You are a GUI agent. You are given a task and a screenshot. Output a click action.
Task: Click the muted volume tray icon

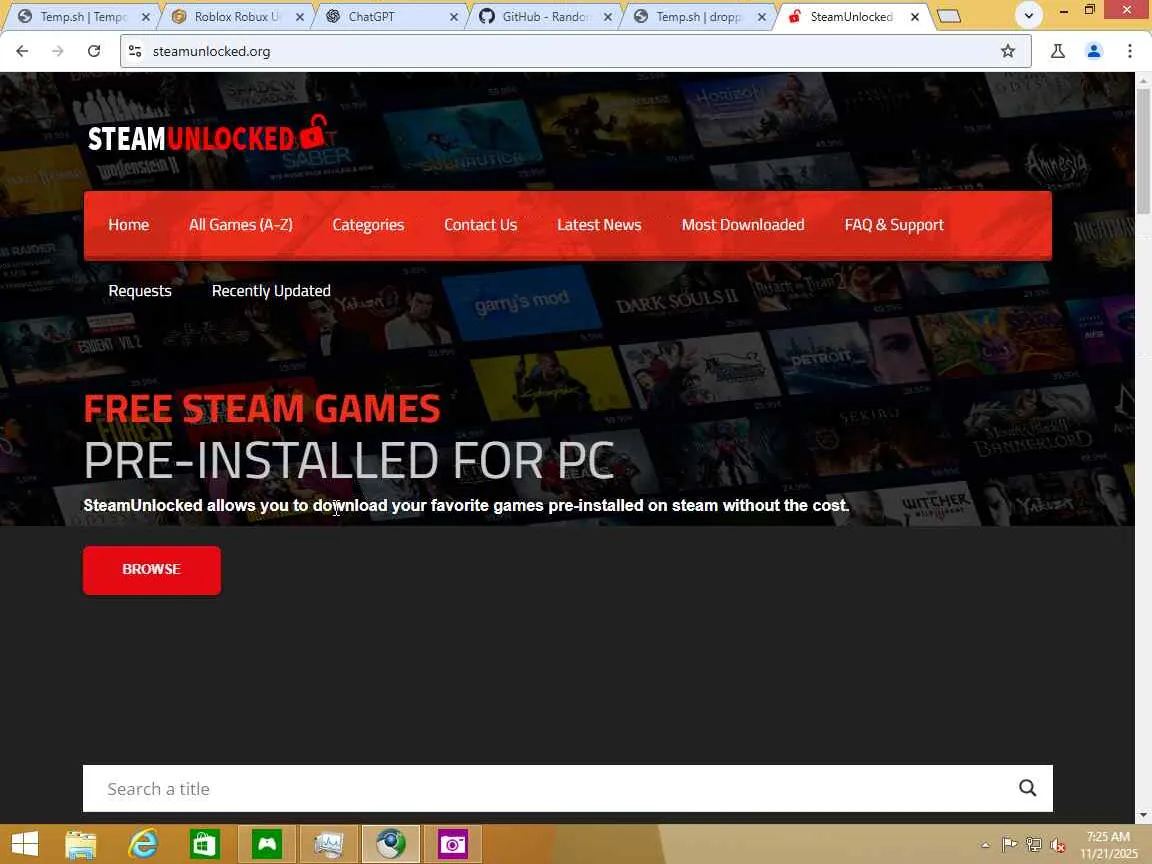coord(1058,844)
